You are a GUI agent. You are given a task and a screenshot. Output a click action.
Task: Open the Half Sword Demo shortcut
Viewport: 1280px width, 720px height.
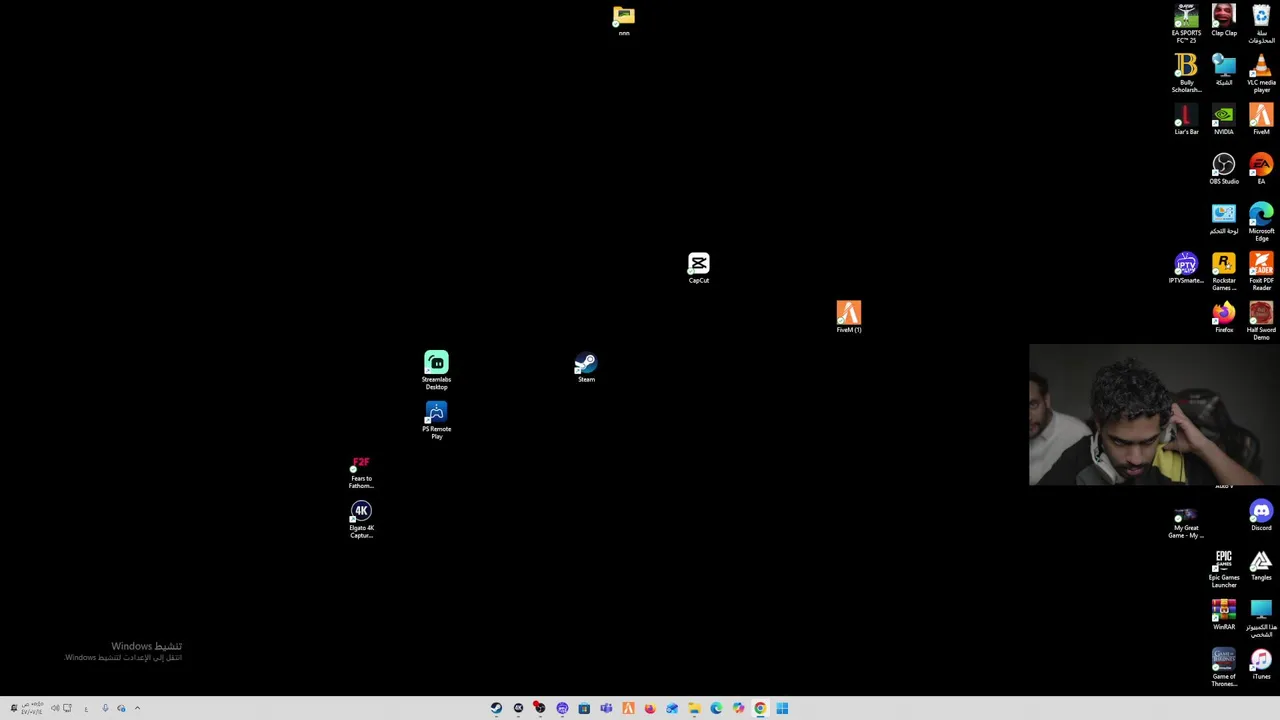point(1261,321)
